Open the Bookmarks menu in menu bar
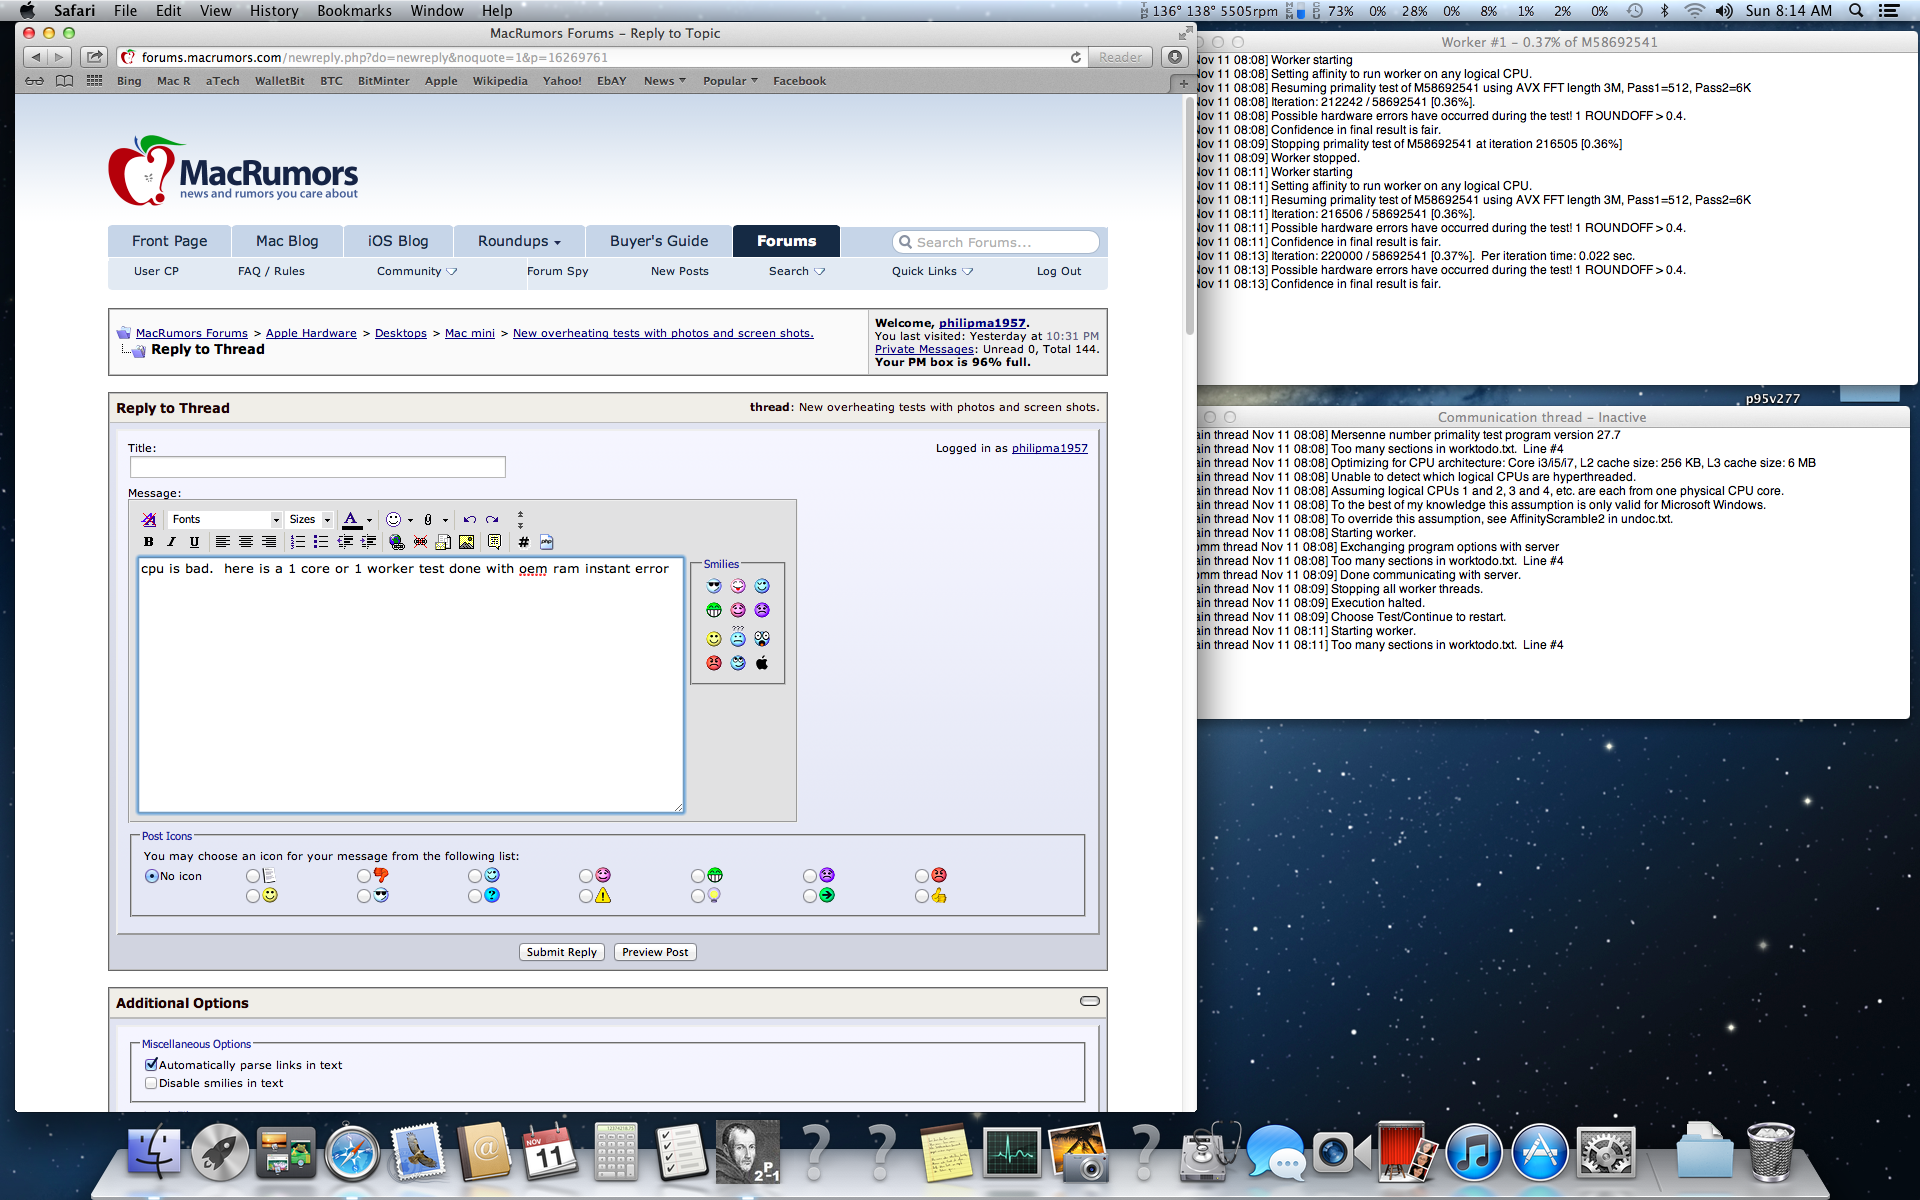The width and height of the screenshot is (1920, 1200). point(354,11)
